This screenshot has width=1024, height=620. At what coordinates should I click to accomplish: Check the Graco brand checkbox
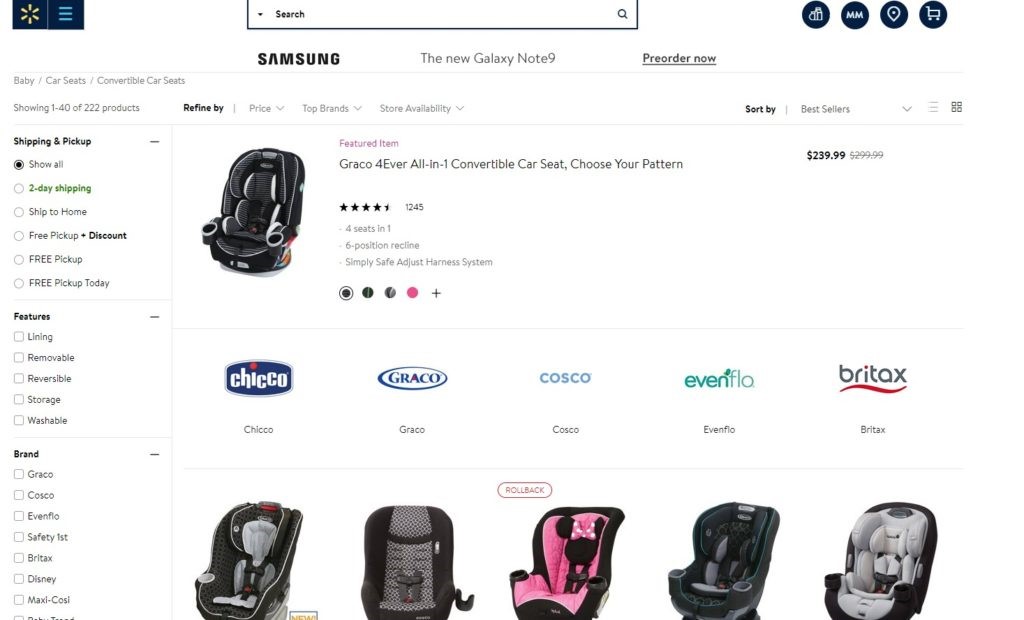click(19, 474)
